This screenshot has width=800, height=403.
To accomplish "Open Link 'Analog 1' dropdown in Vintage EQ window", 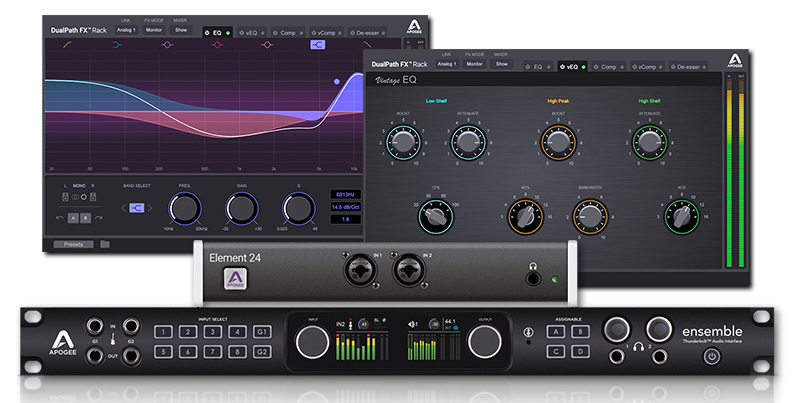I will 446,64.
